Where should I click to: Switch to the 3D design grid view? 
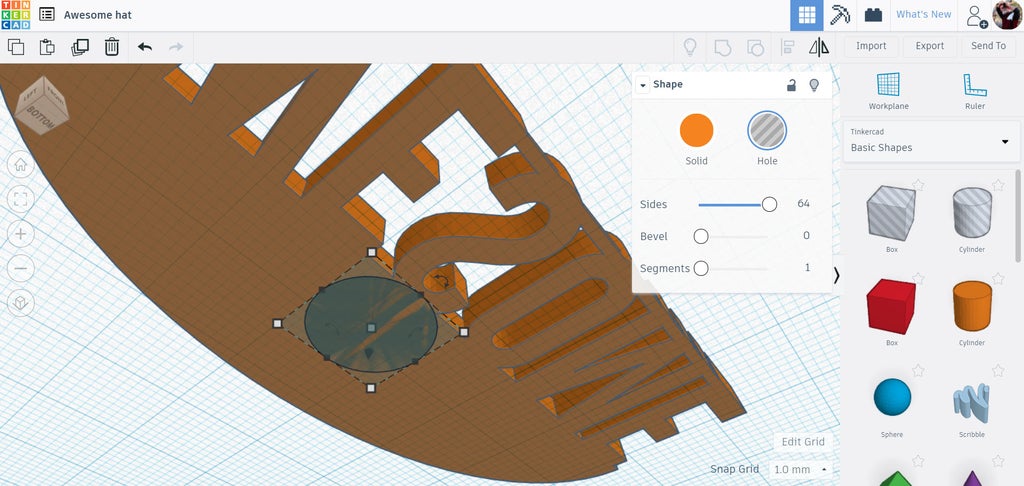807,15
